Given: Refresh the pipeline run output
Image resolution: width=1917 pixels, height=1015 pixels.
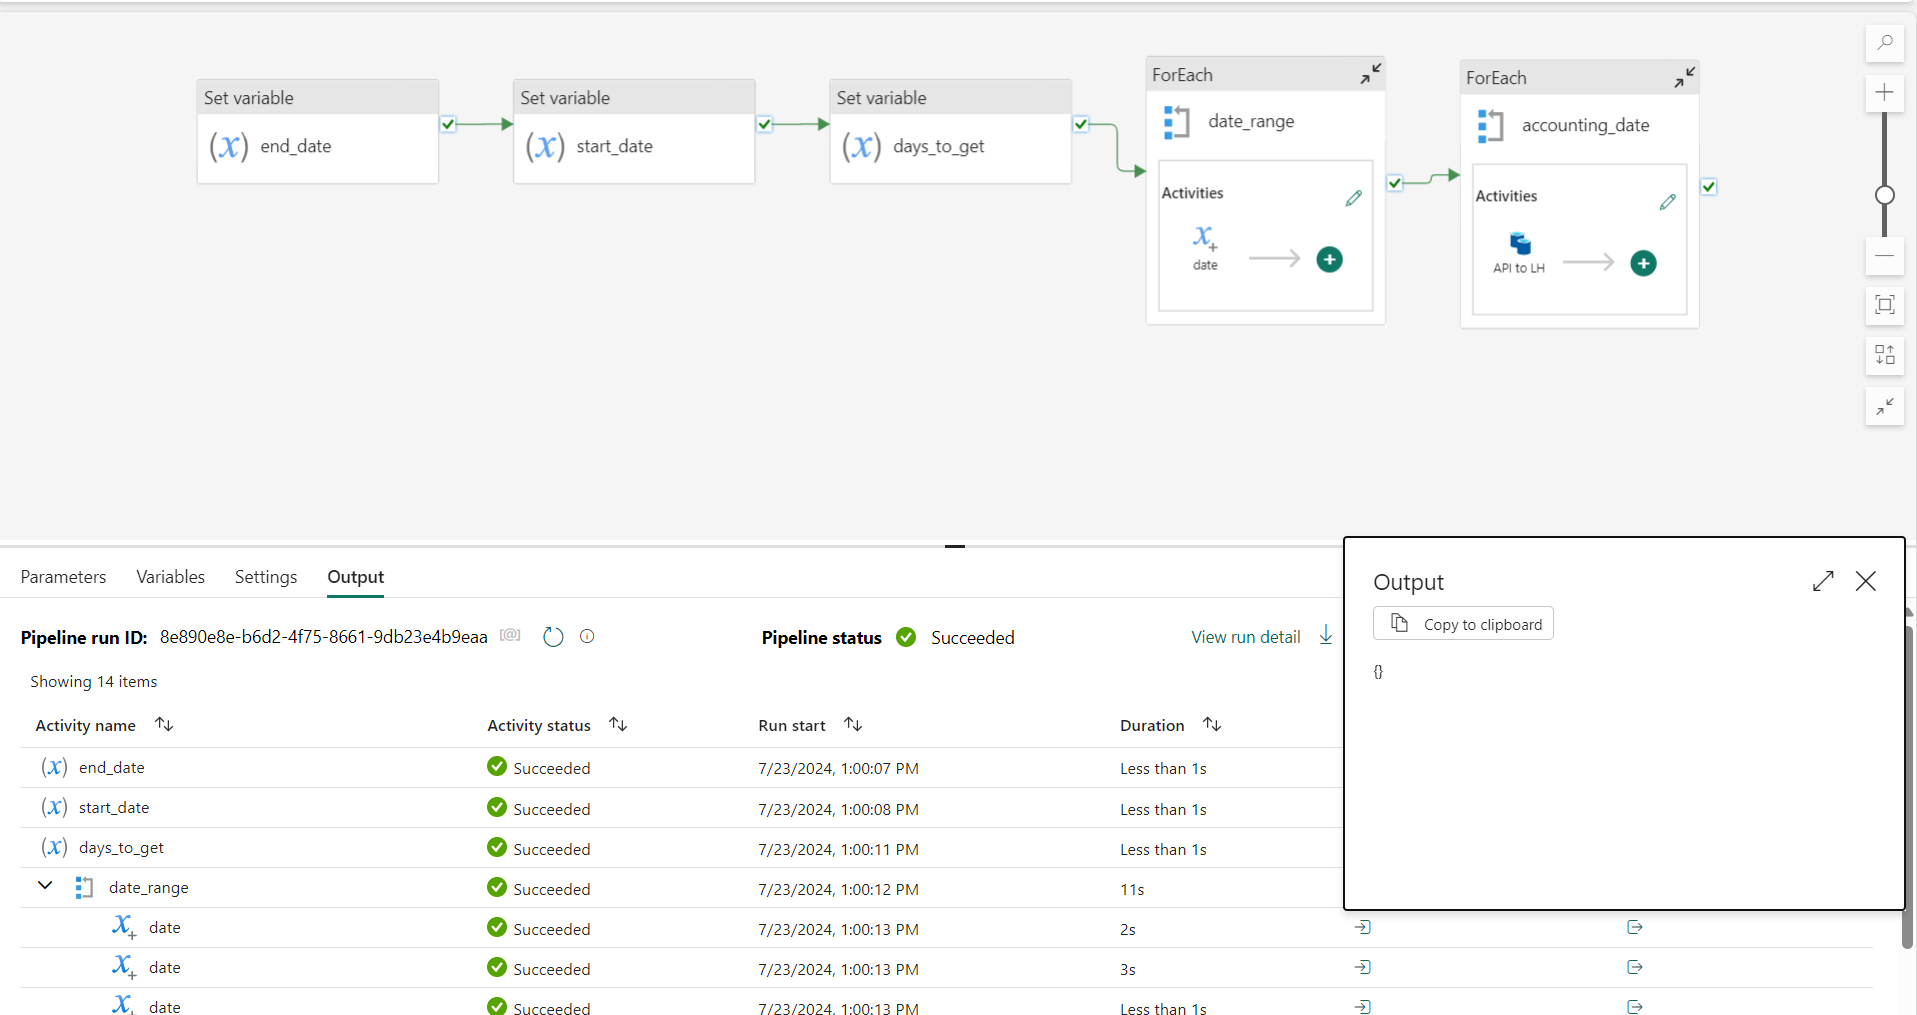Looking at the screenshot, I should pyautogui.click(x=553, y=636).
